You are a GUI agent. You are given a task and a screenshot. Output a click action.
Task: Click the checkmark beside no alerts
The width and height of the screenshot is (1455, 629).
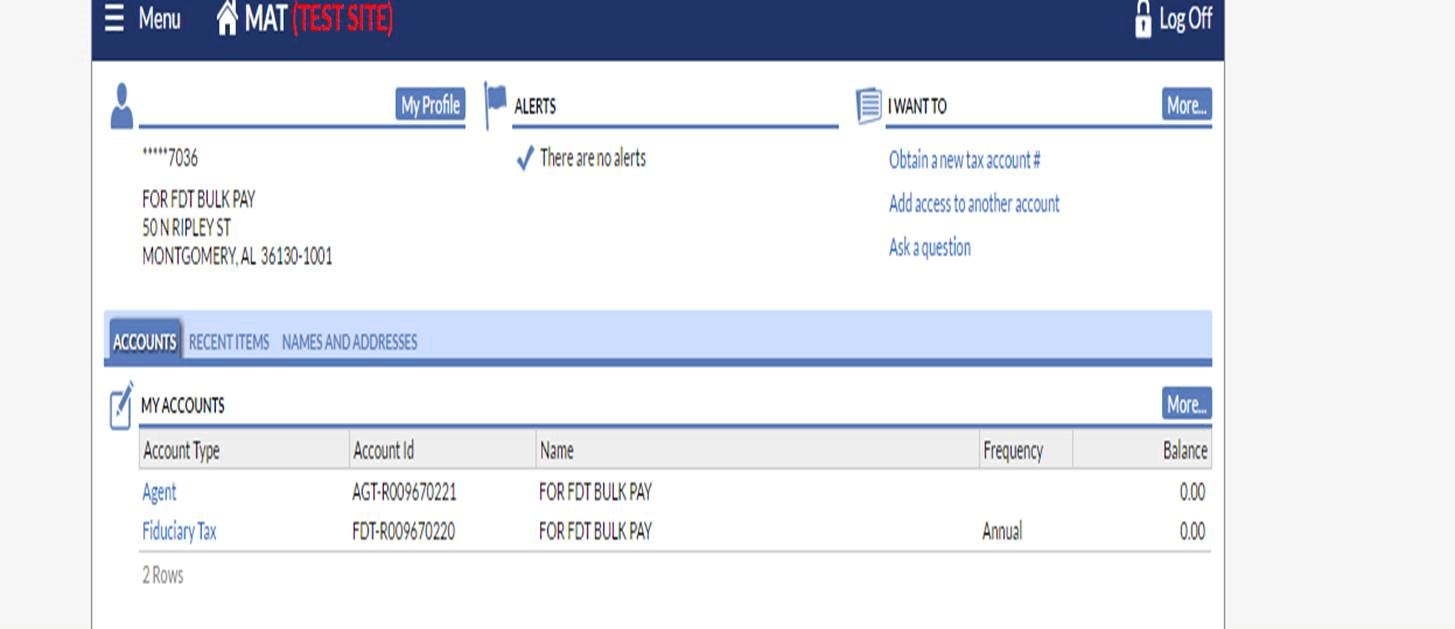(525, 158)
